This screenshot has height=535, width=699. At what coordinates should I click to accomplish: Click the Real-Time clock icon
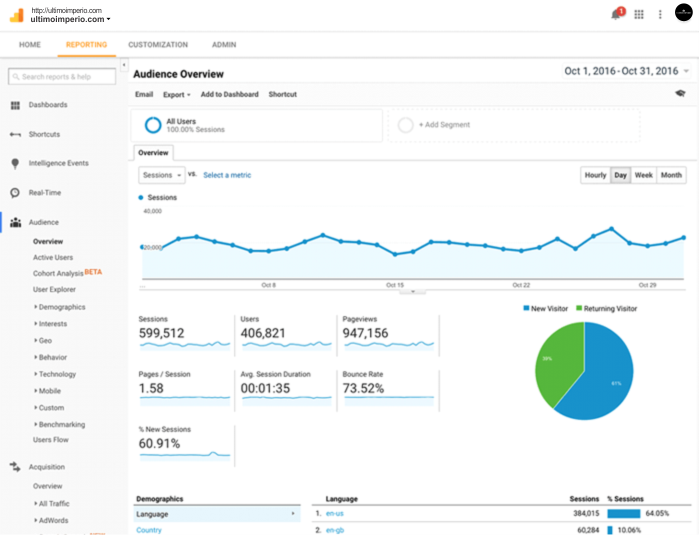tap(15, 193)
